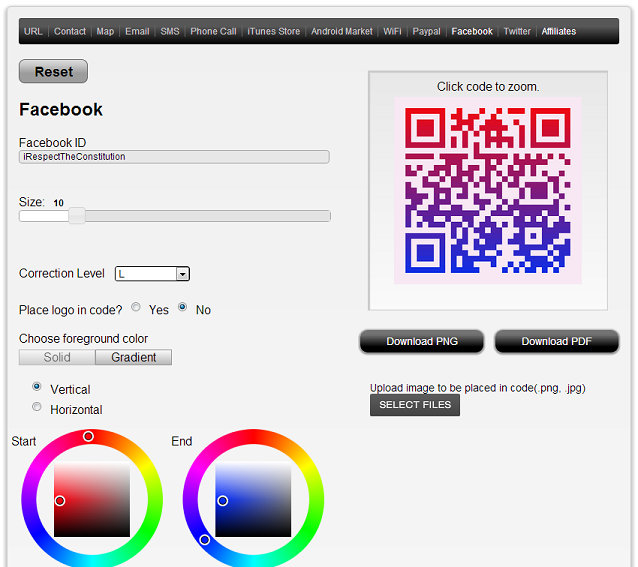Image resolution: width=638 pixels, height=567 pixels.
Task: Click the SELECT FILES upload button
Action: (415, 405)
